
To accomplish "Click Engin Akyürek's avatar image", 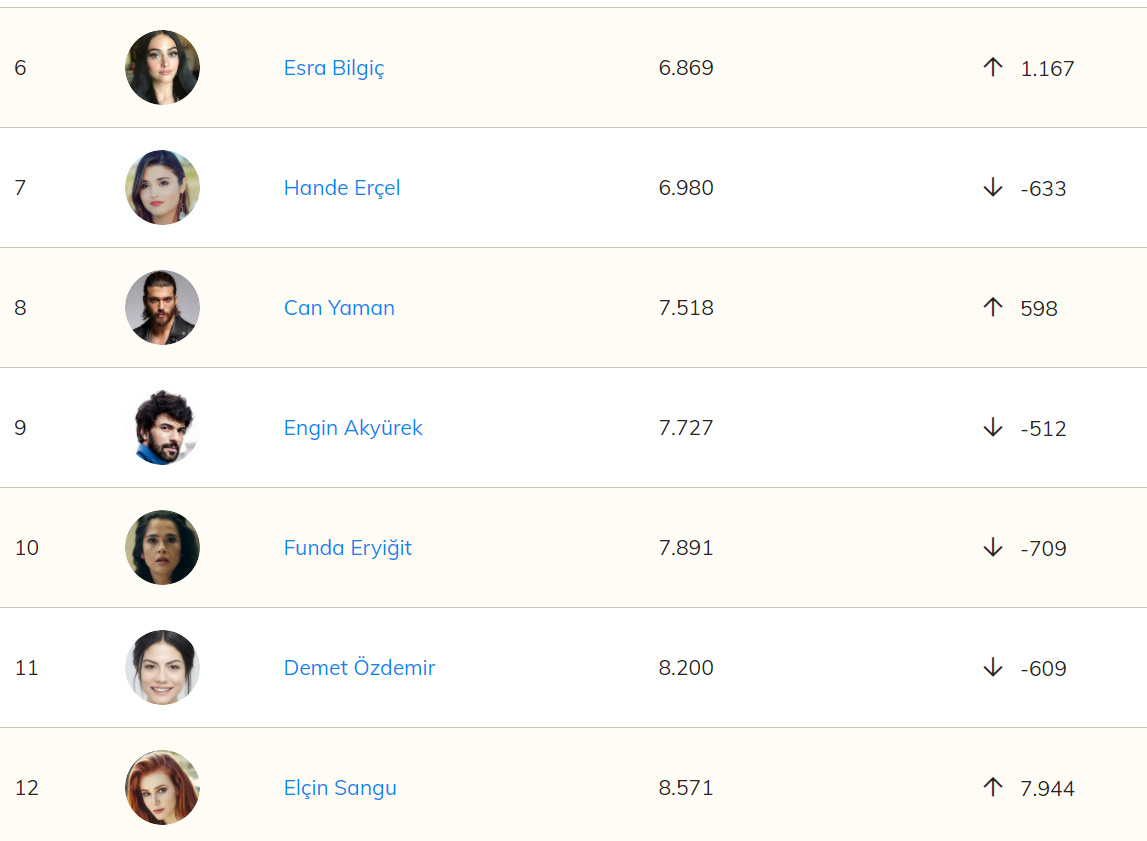I will pyautogui.click(x=162, y=428).
